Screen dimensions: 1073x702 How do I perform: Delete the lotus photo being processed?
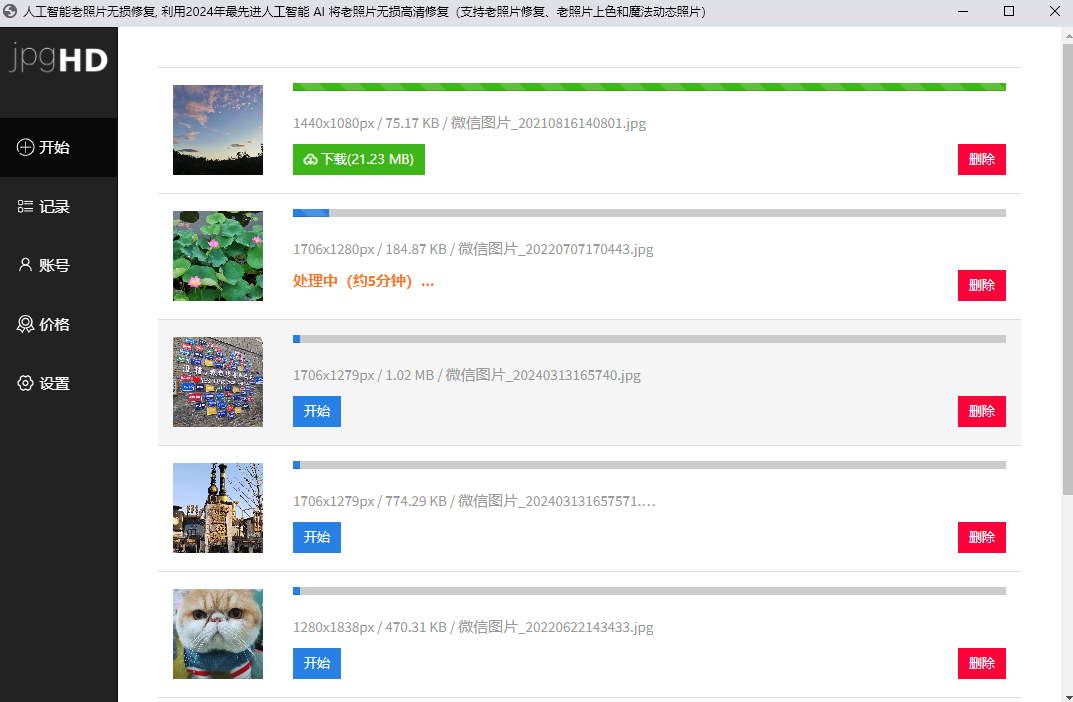click(x=981, y=285)
